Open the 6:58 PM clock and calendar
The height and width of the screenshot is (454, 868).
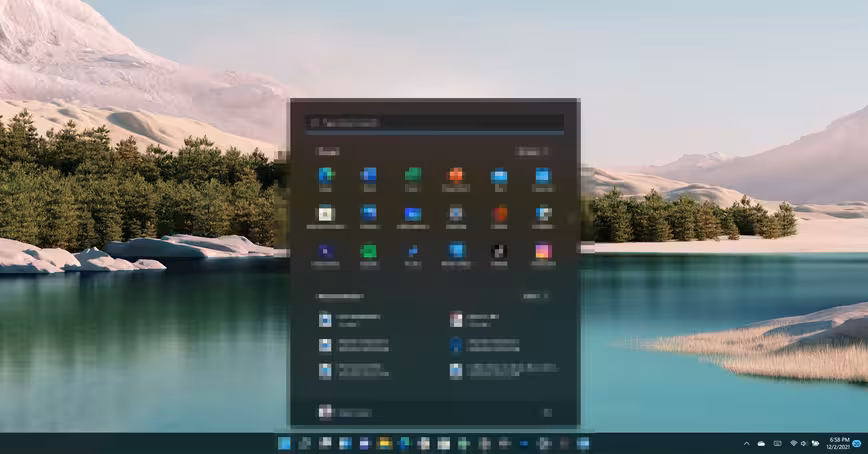[838, 443]
